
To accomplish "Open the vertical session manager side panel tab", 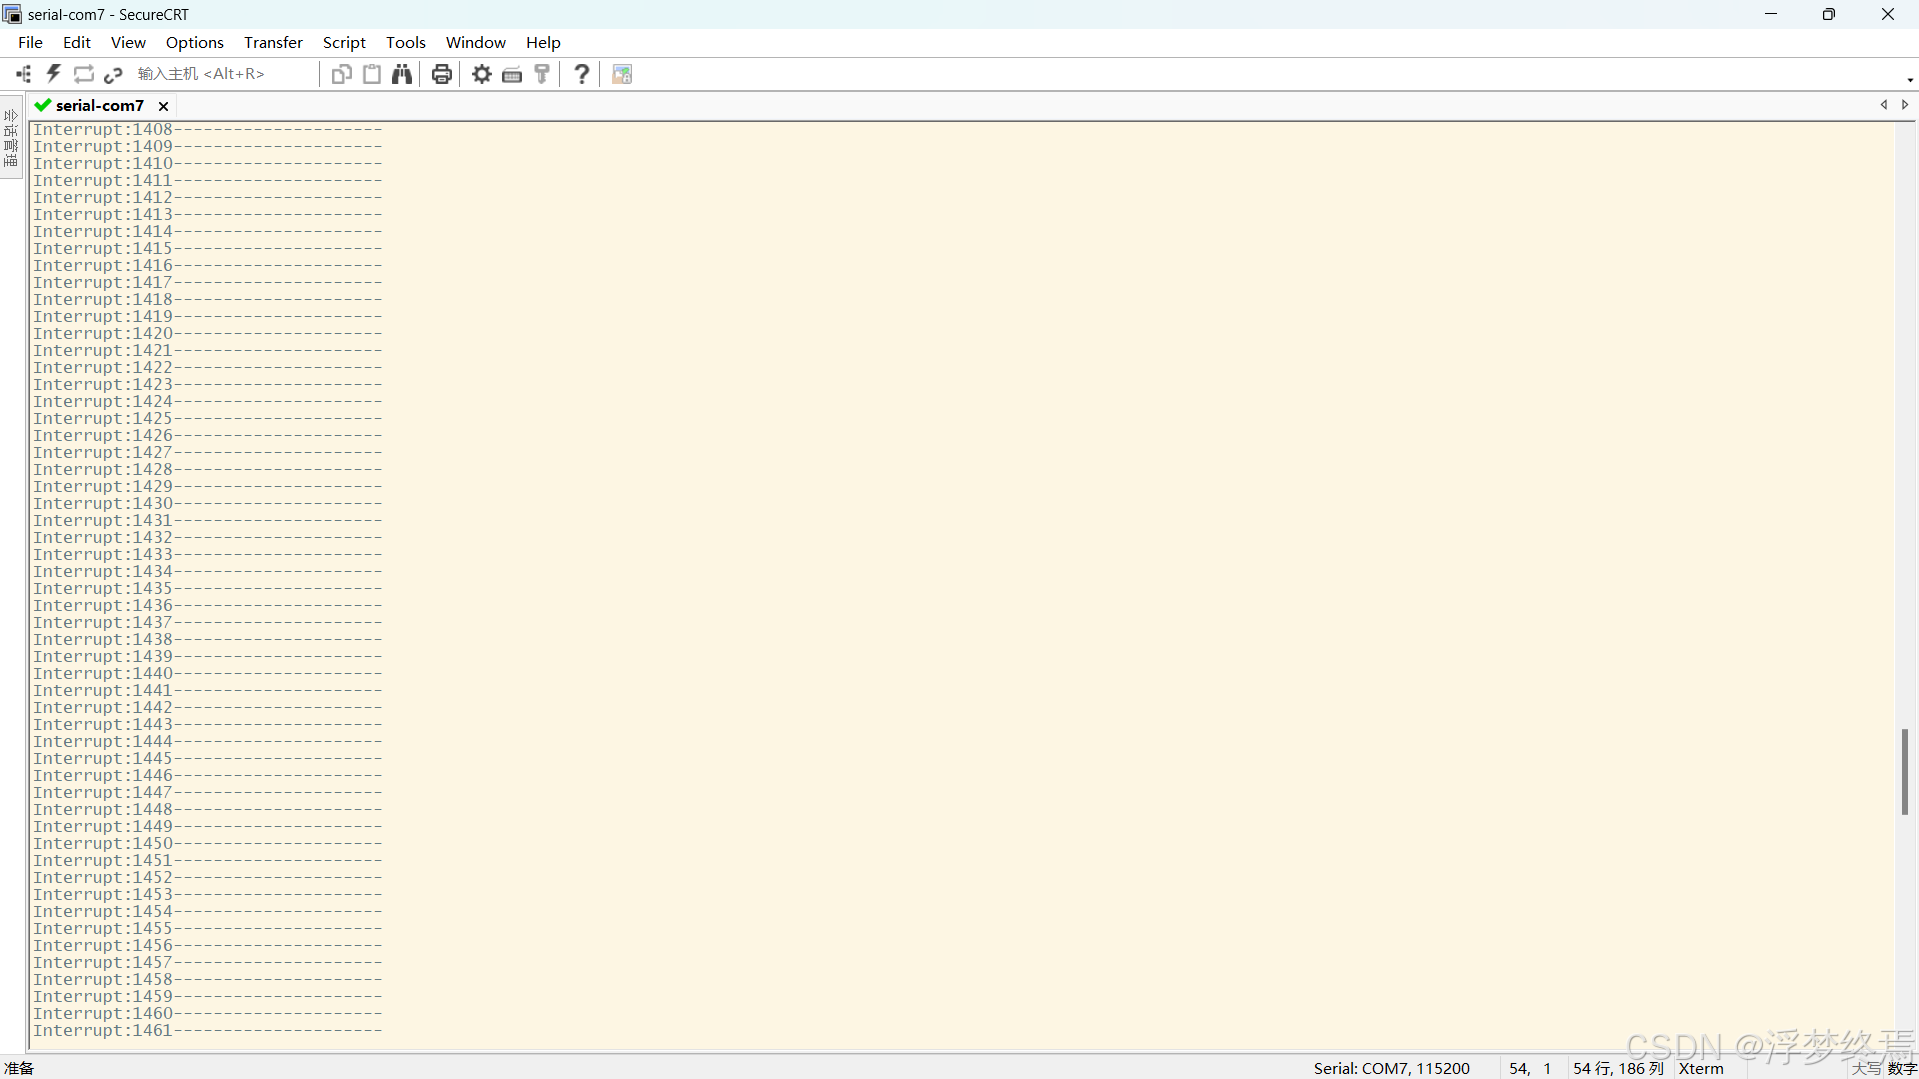I will 11,138.
